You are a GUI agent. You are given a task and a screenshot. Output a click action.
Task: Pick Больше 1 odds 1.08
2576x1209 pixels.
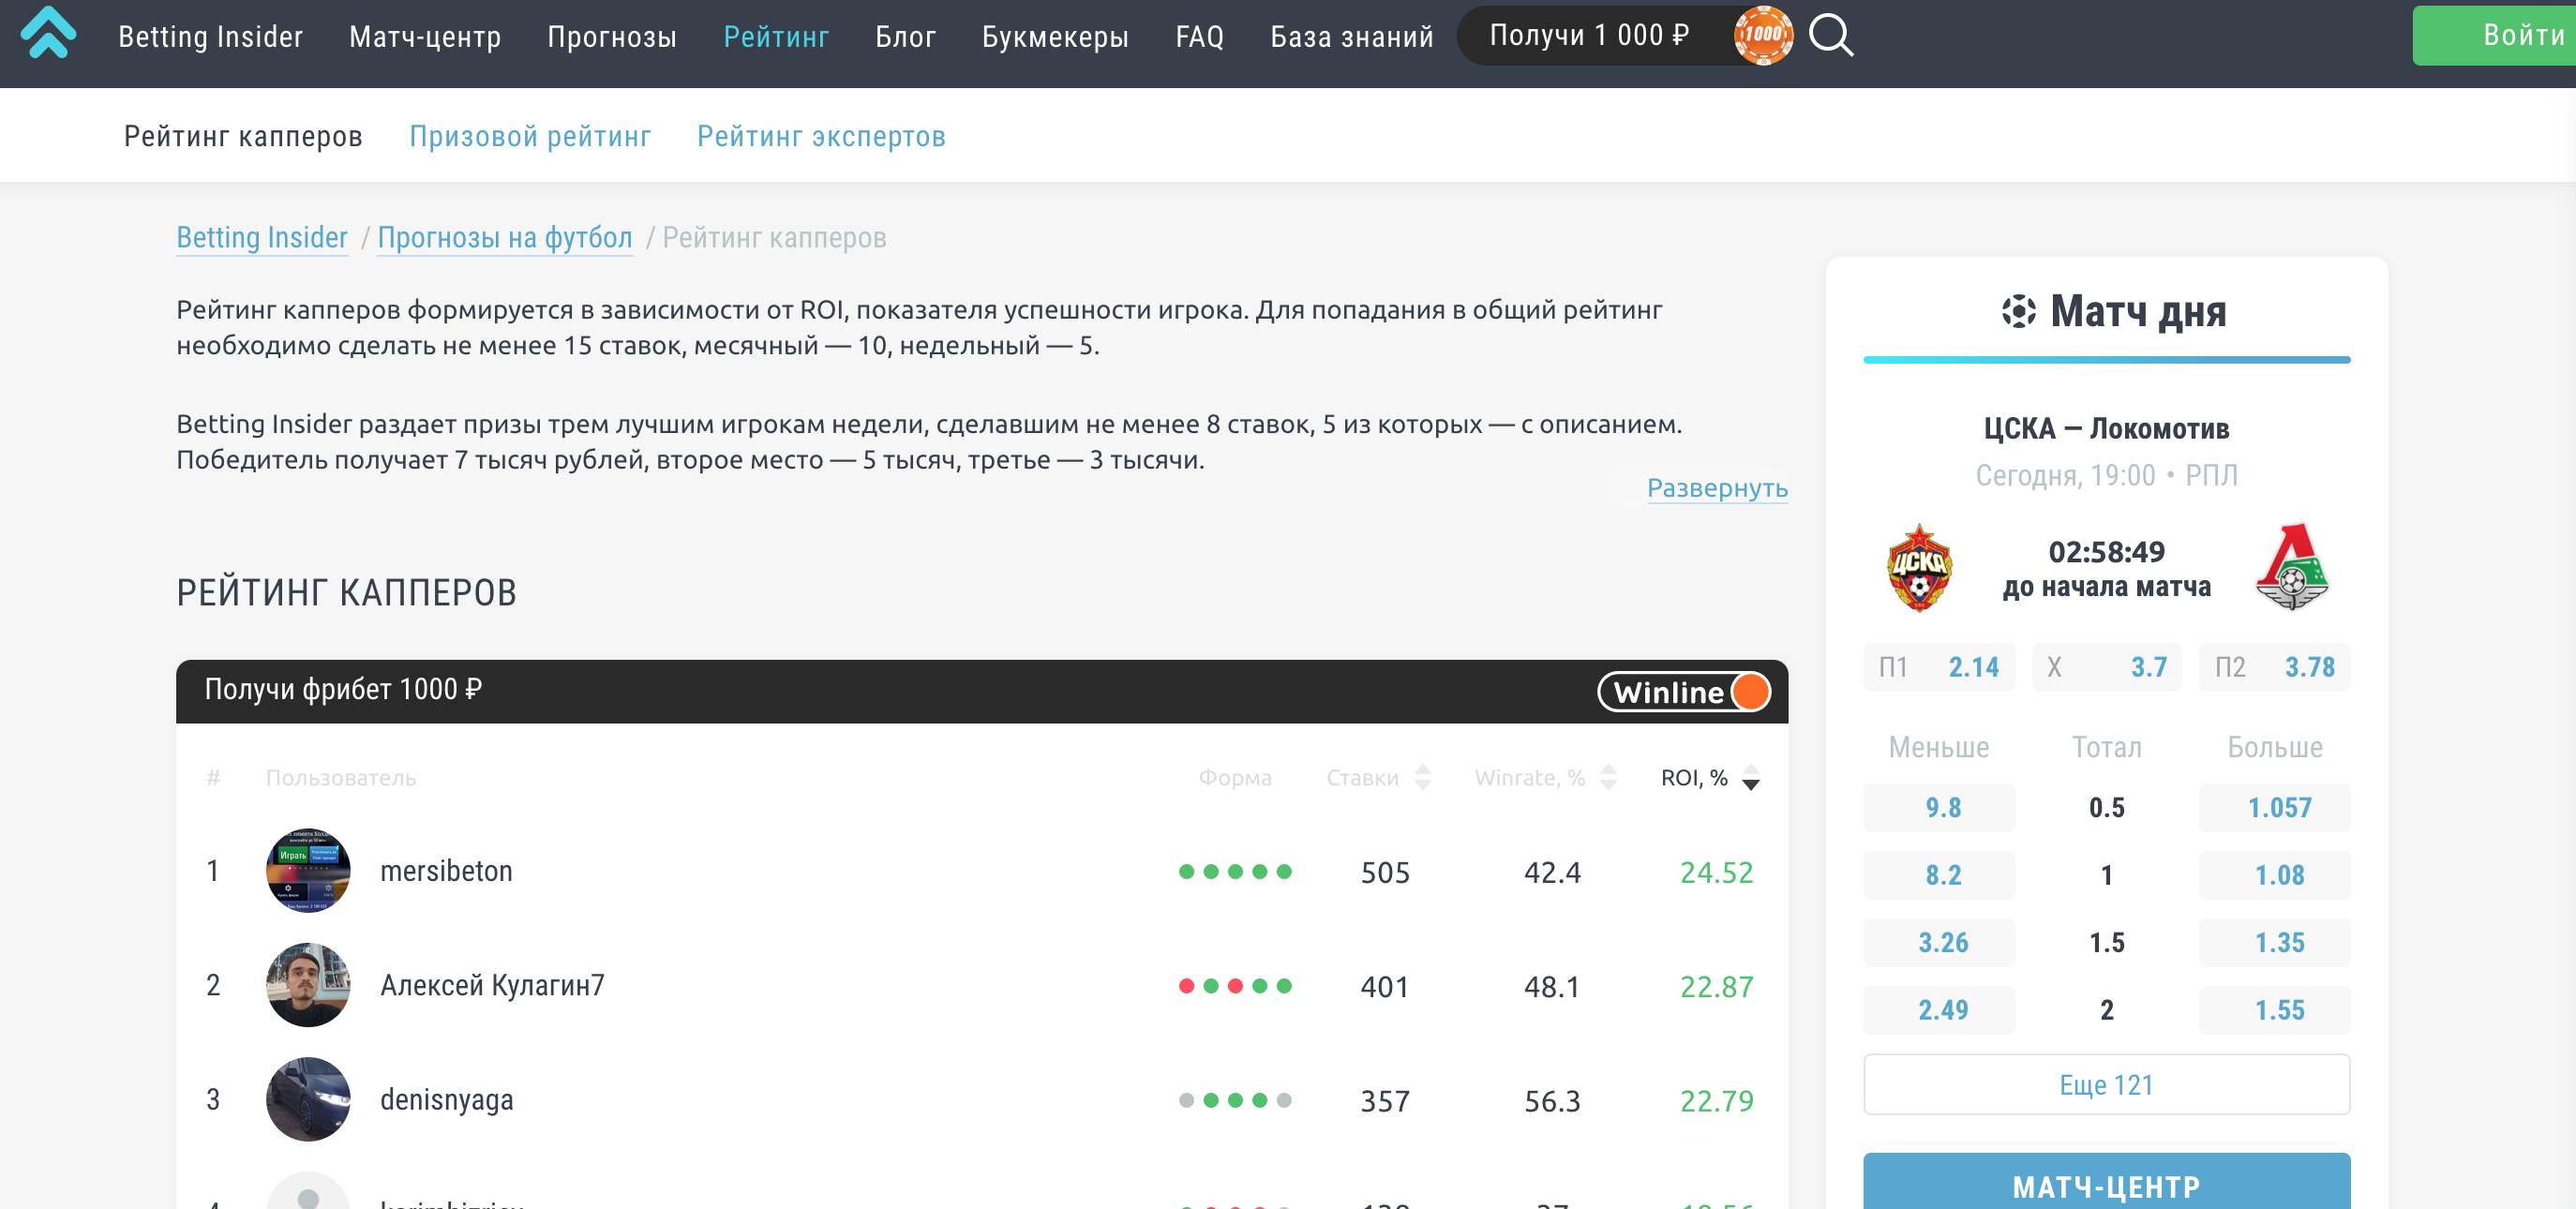click(2274, 874)
